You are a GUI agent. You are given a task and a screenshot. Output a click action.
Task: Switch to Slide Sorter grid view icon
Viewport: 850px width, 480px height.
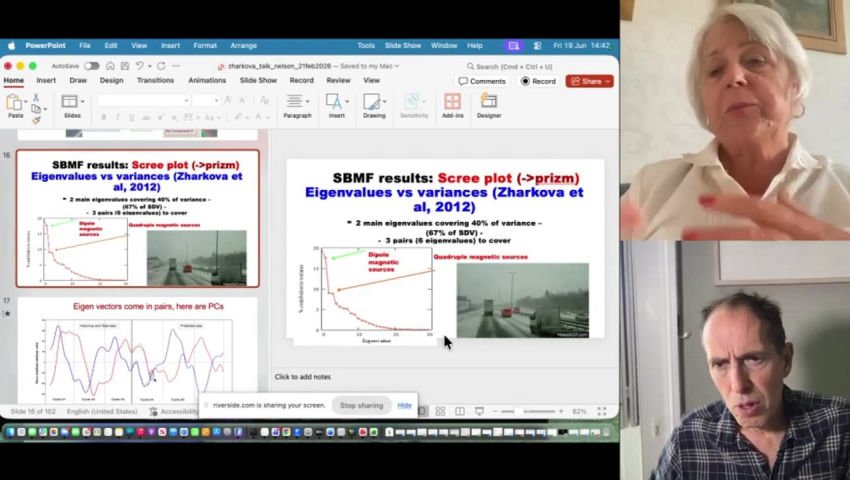tap(440, 412)
